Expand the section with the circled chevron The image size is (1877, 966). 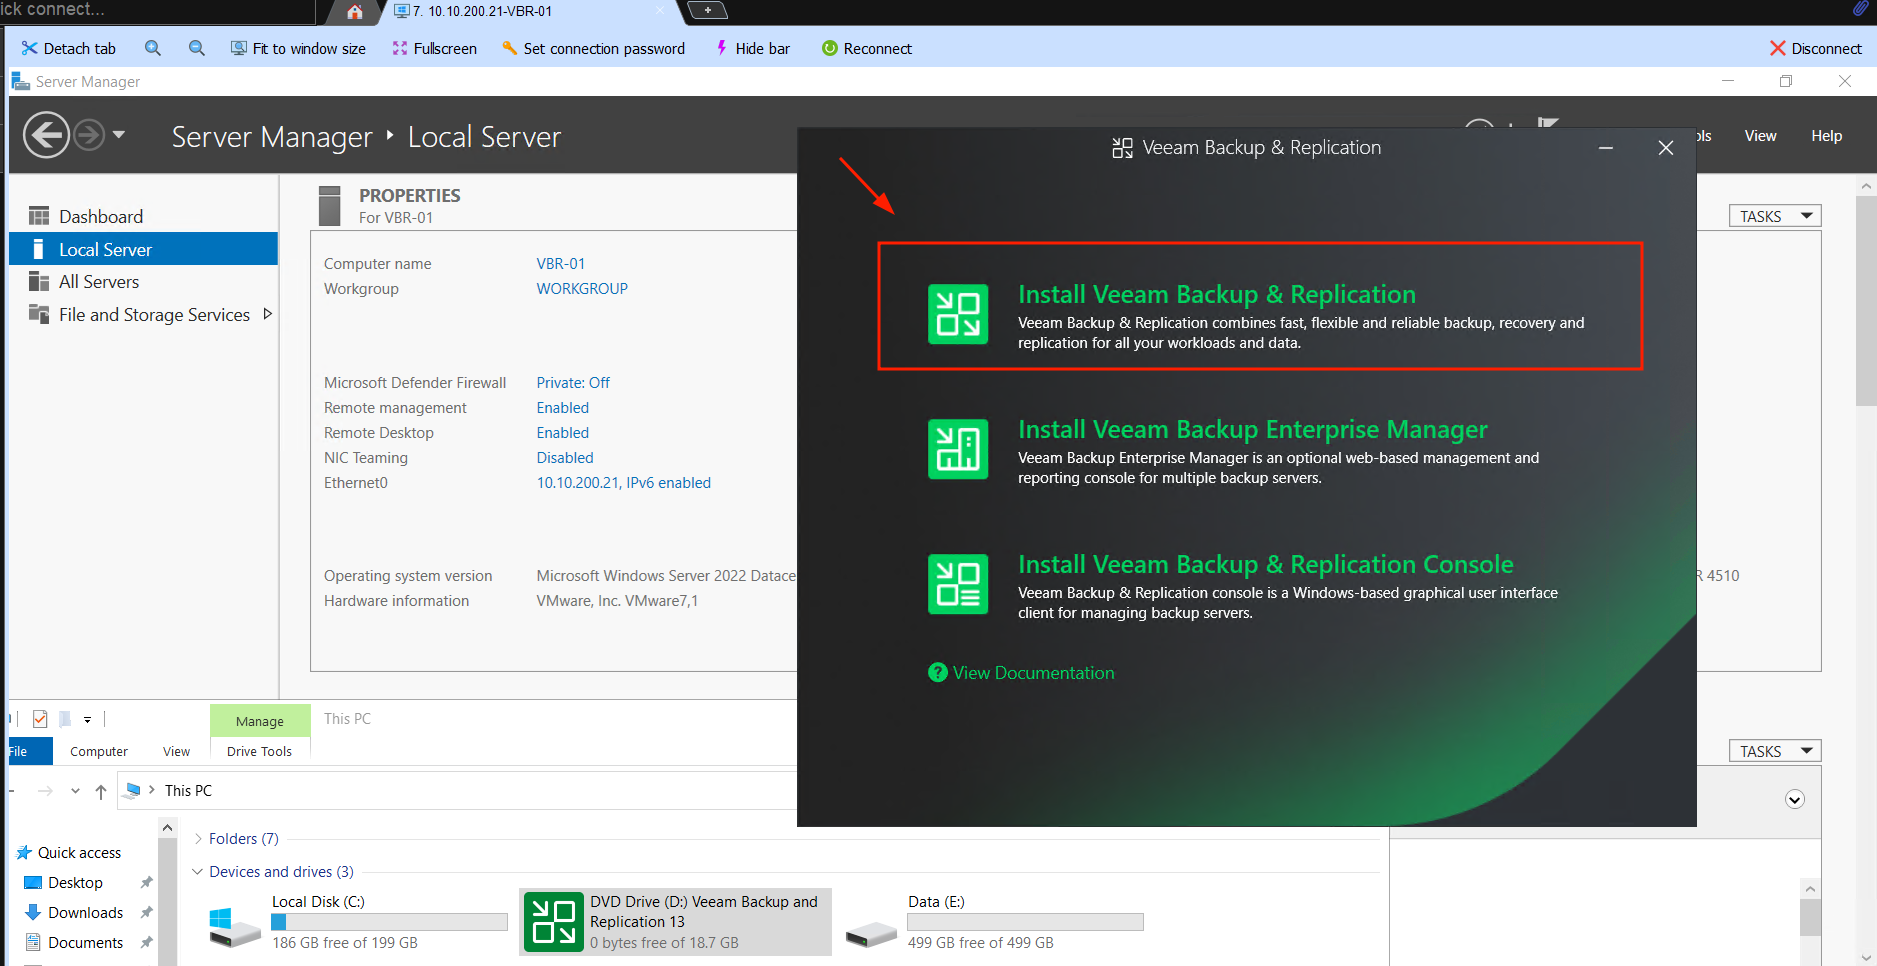(x=1795, y=799)
